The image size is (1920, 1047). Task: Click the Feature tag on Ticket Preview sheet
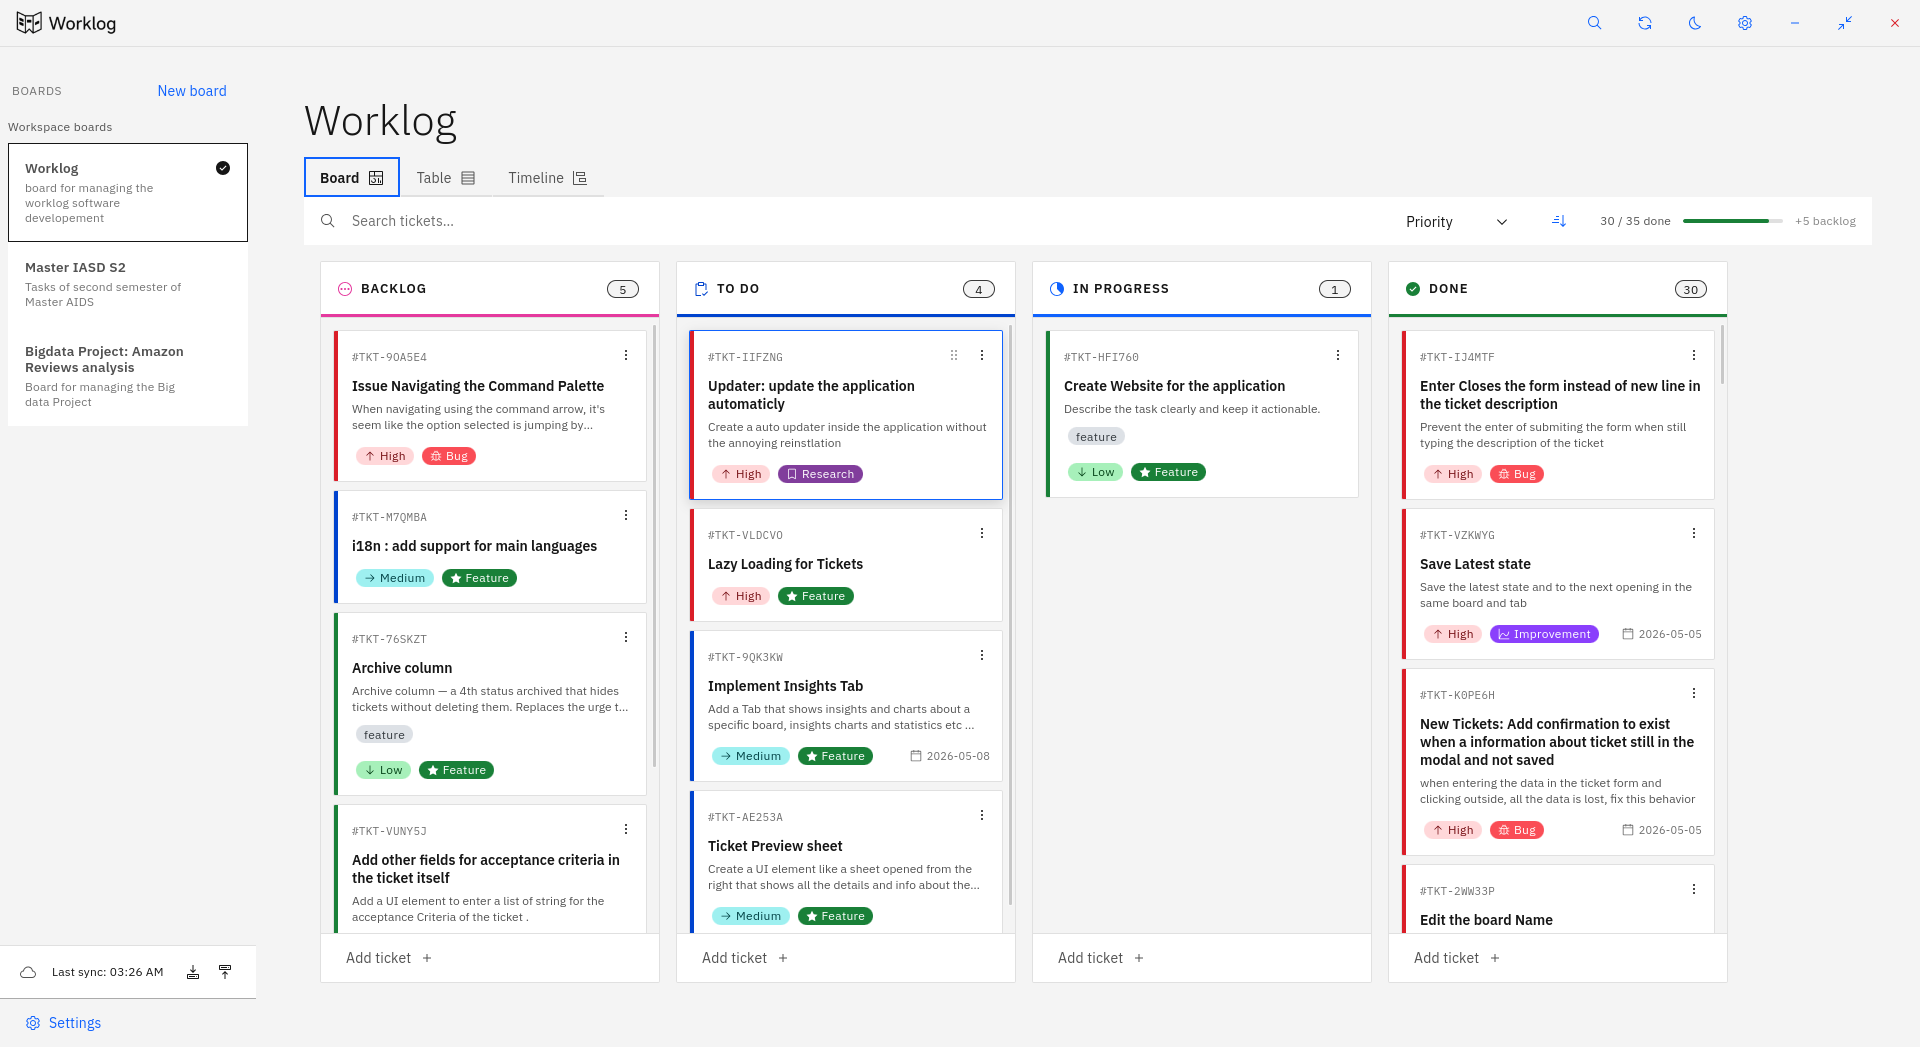point(835,916)
